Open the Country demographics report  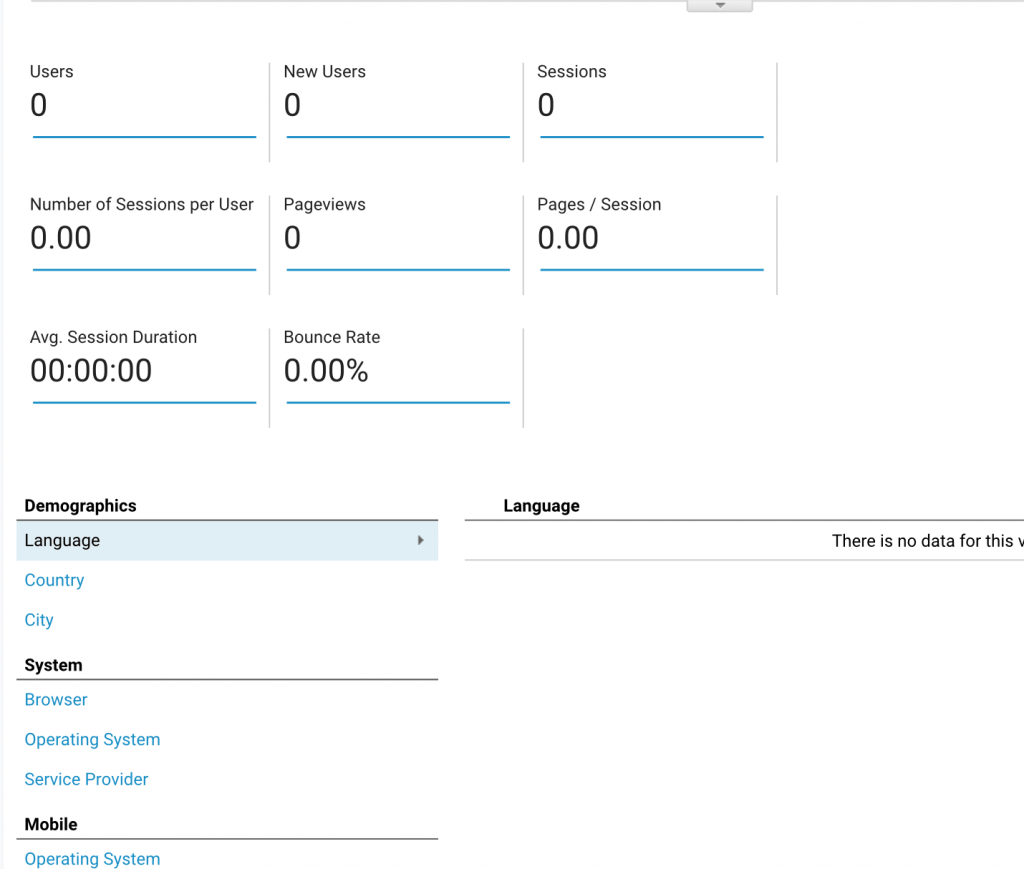(x=54, y=580)
